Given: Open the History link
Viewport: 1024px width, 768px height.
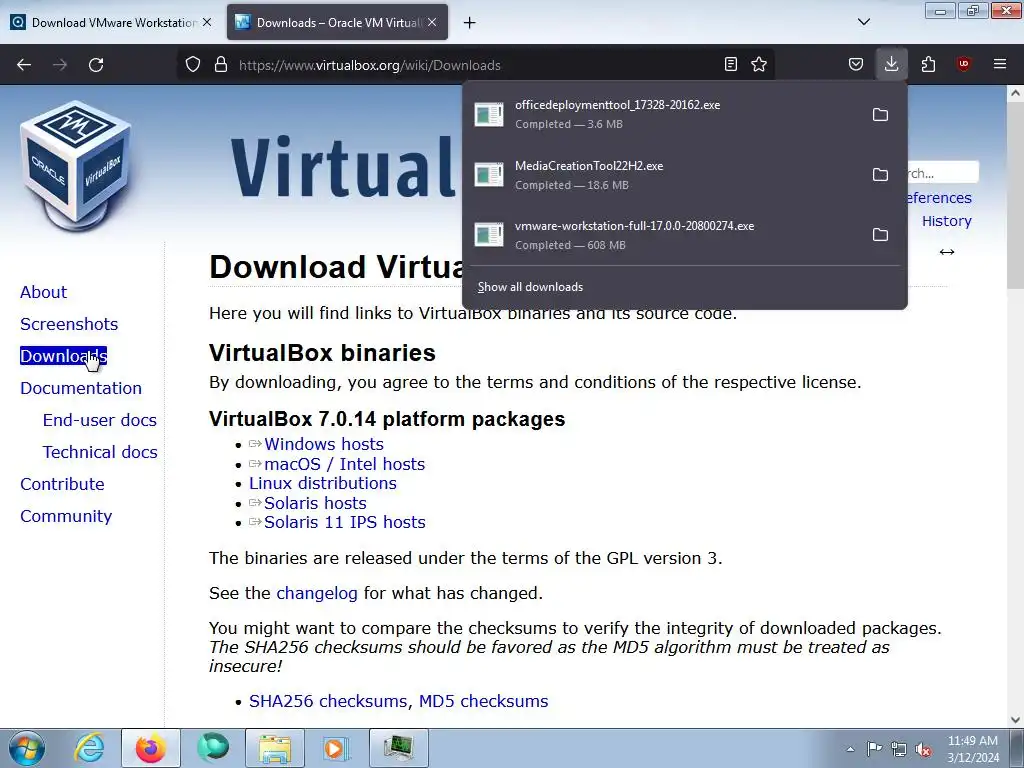Looking at the screenshot, I should point(946,221).
